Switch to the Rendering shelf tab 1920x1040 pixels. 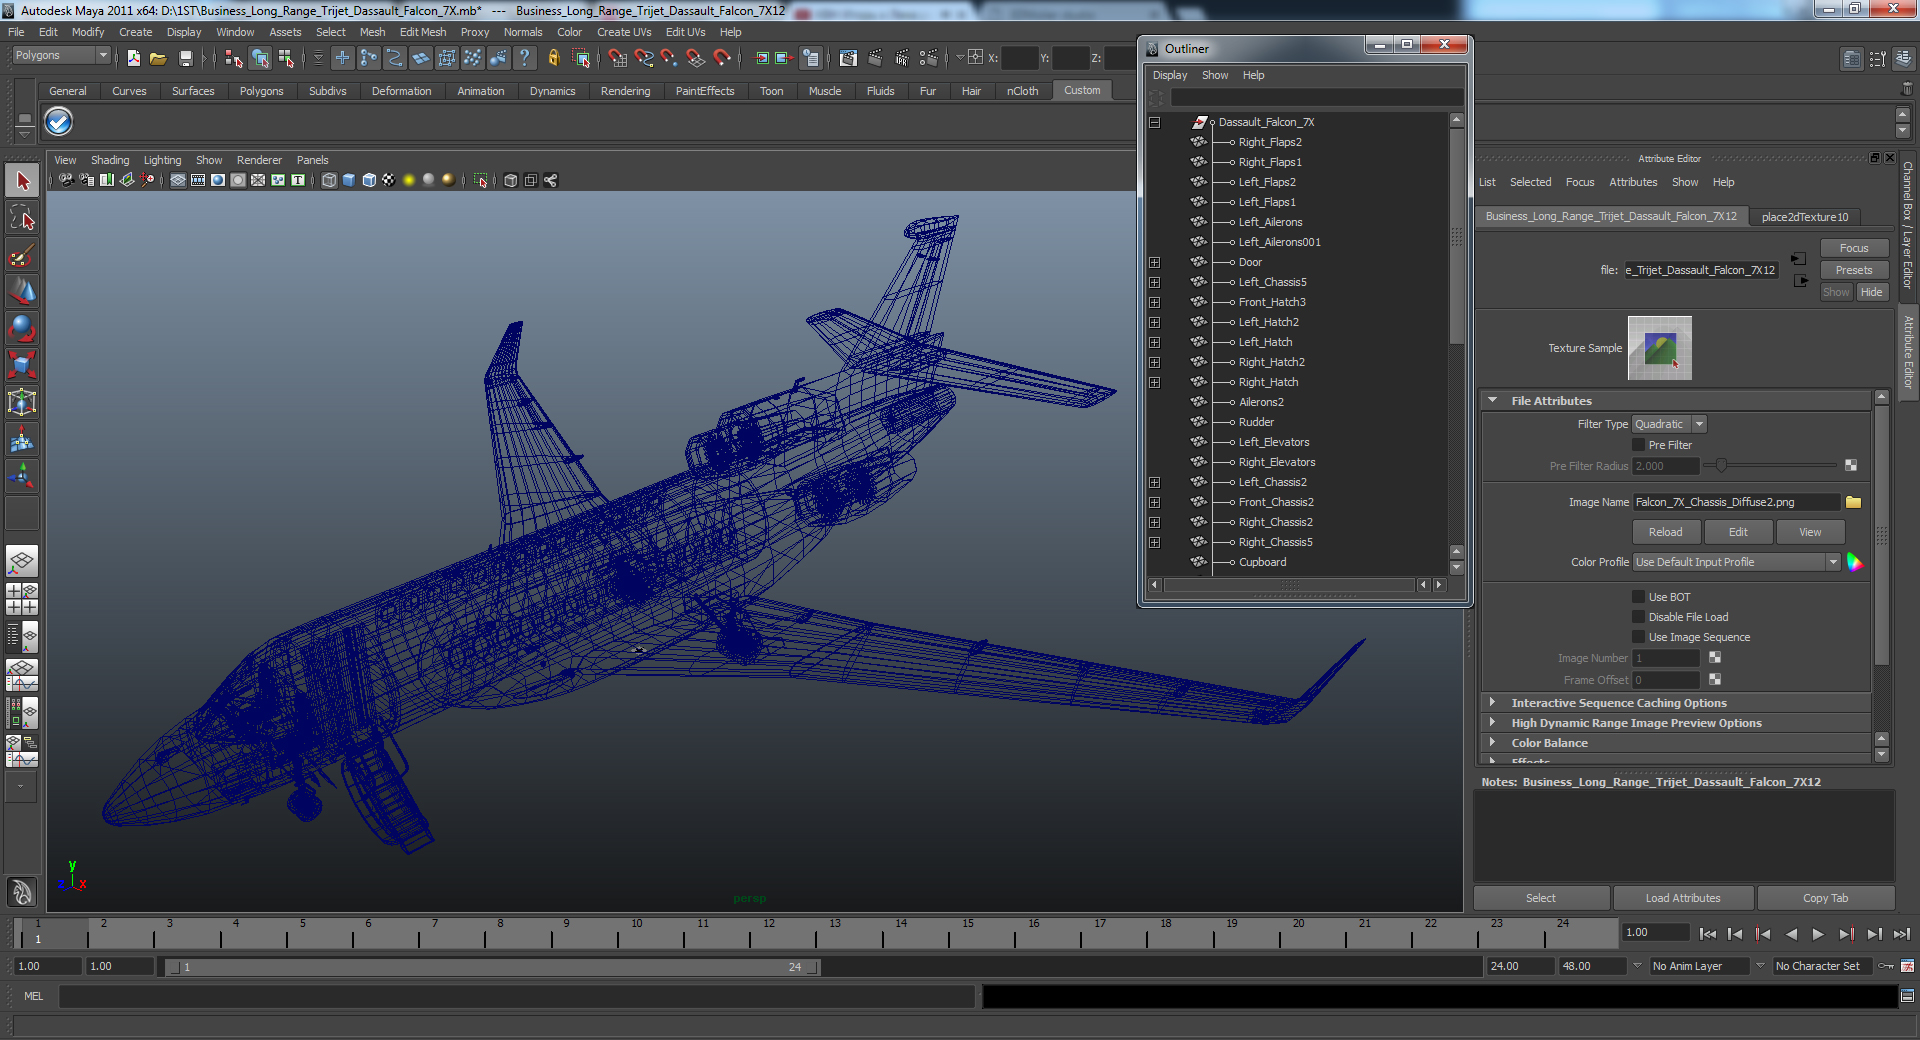tap(625, 91)
